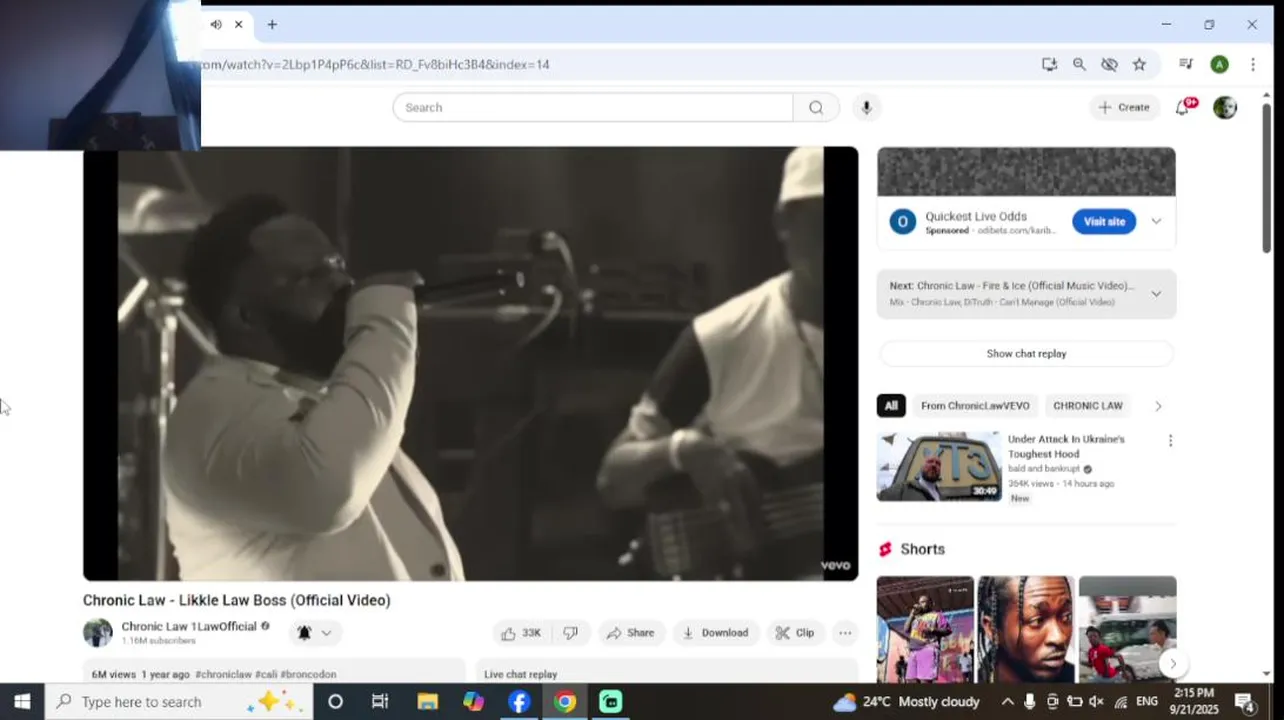
Task: Open Chrome media controls icon
Action: (x=1186, y=64)
